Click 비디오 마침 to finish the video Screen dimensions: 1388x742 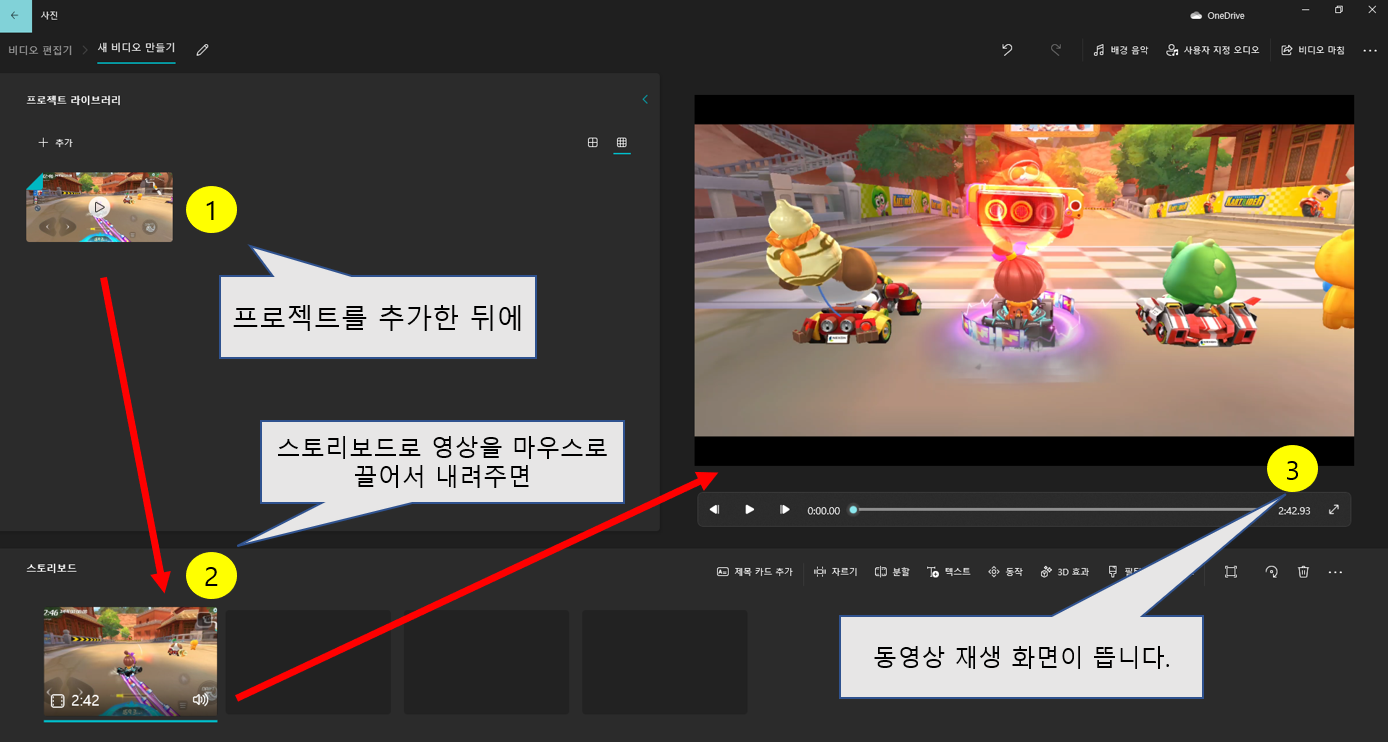pyautogui.click(x=1313, y=49)
